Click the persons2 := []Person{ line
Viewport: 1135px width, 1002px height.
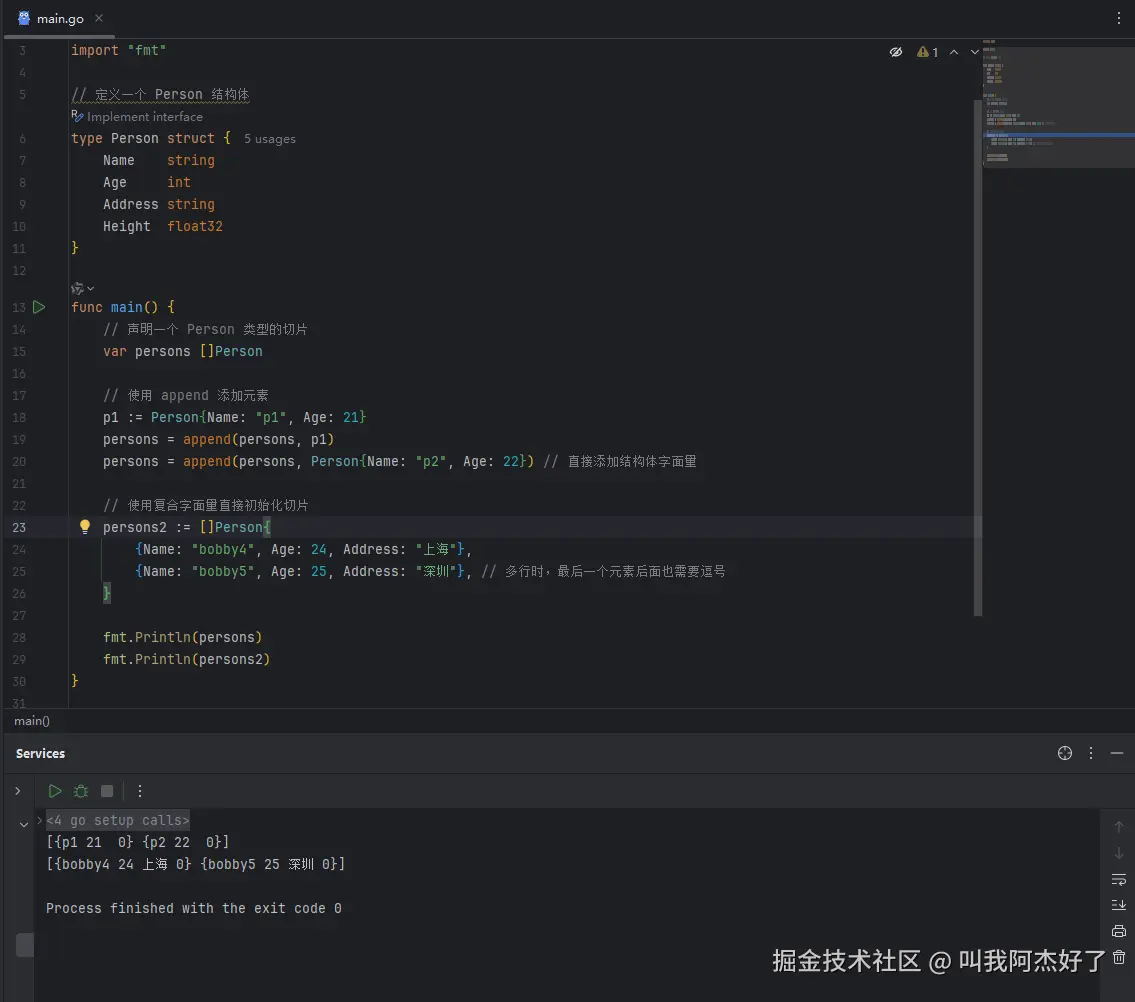[187, 527]
